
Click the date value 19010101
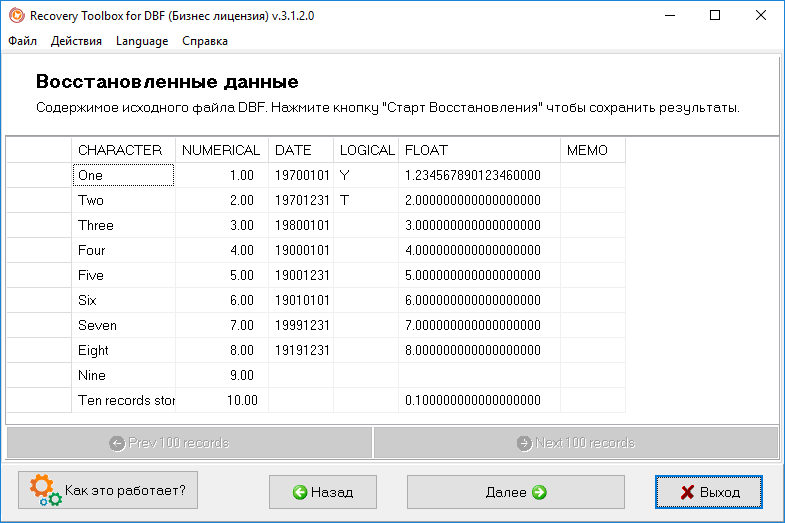[301, 300]
